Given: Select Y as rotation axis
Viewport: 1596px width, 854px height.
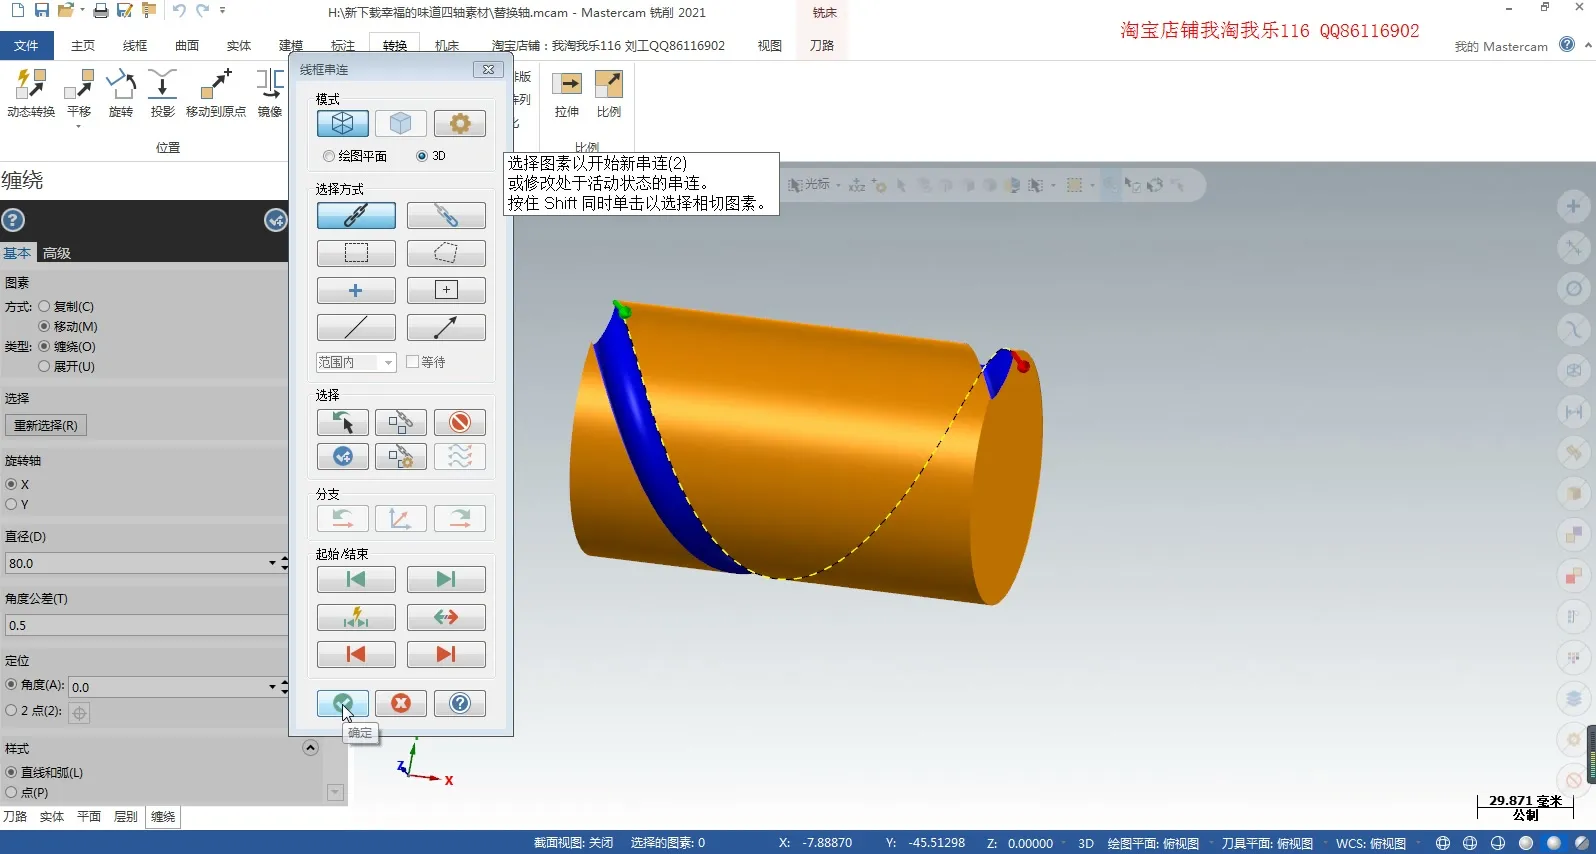Looking at the screenshot, I should pyautogui.click(x=12, y=504).
